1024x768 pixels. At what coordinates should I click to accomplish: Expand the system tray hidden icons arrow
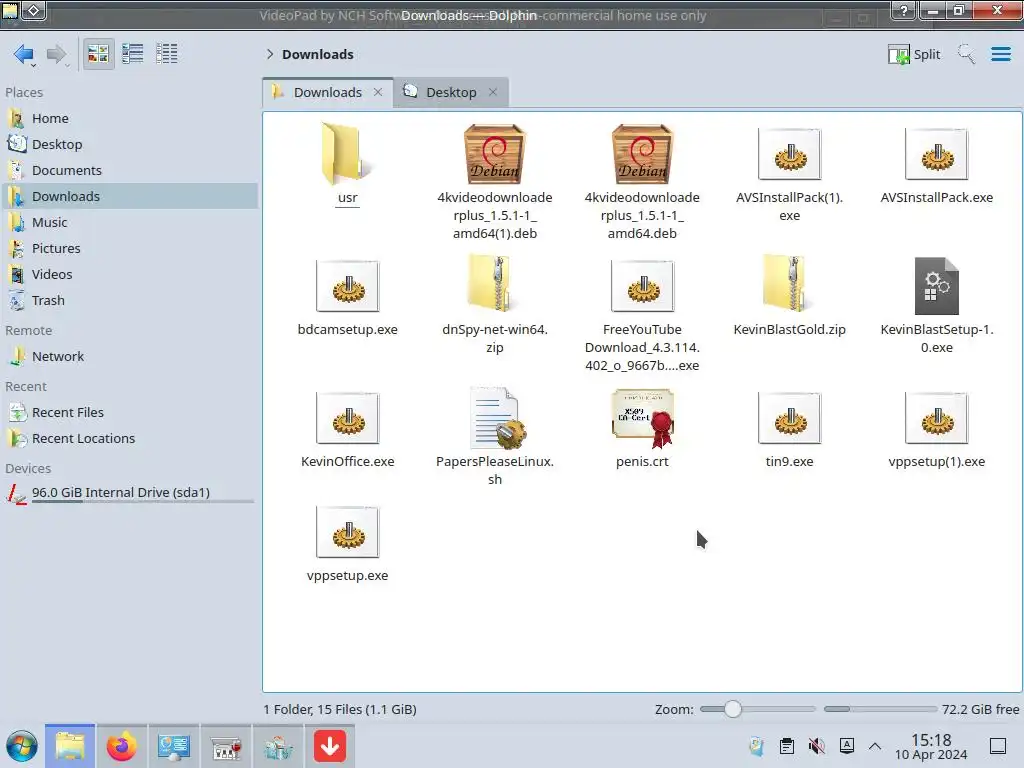coord(875,746)
